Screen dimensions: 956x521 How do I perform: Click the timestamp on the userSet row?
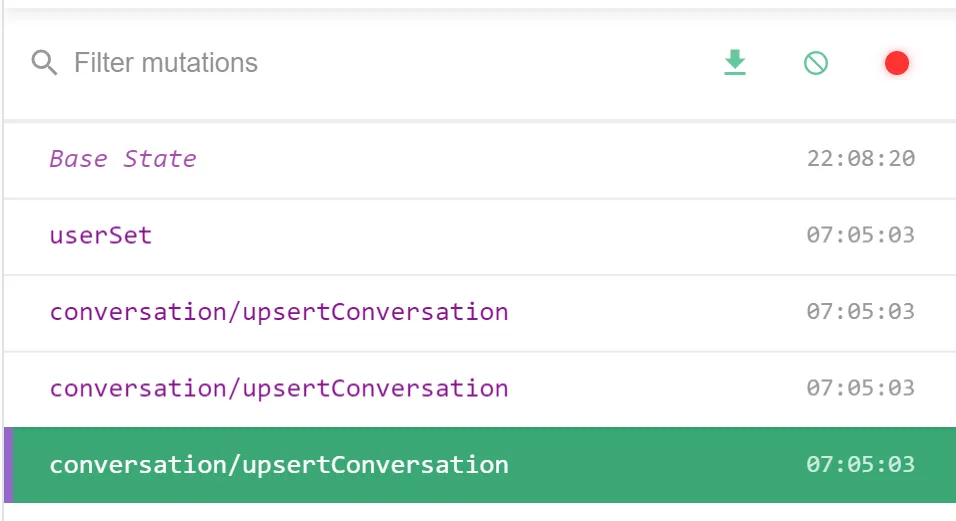tap(860, 236)
